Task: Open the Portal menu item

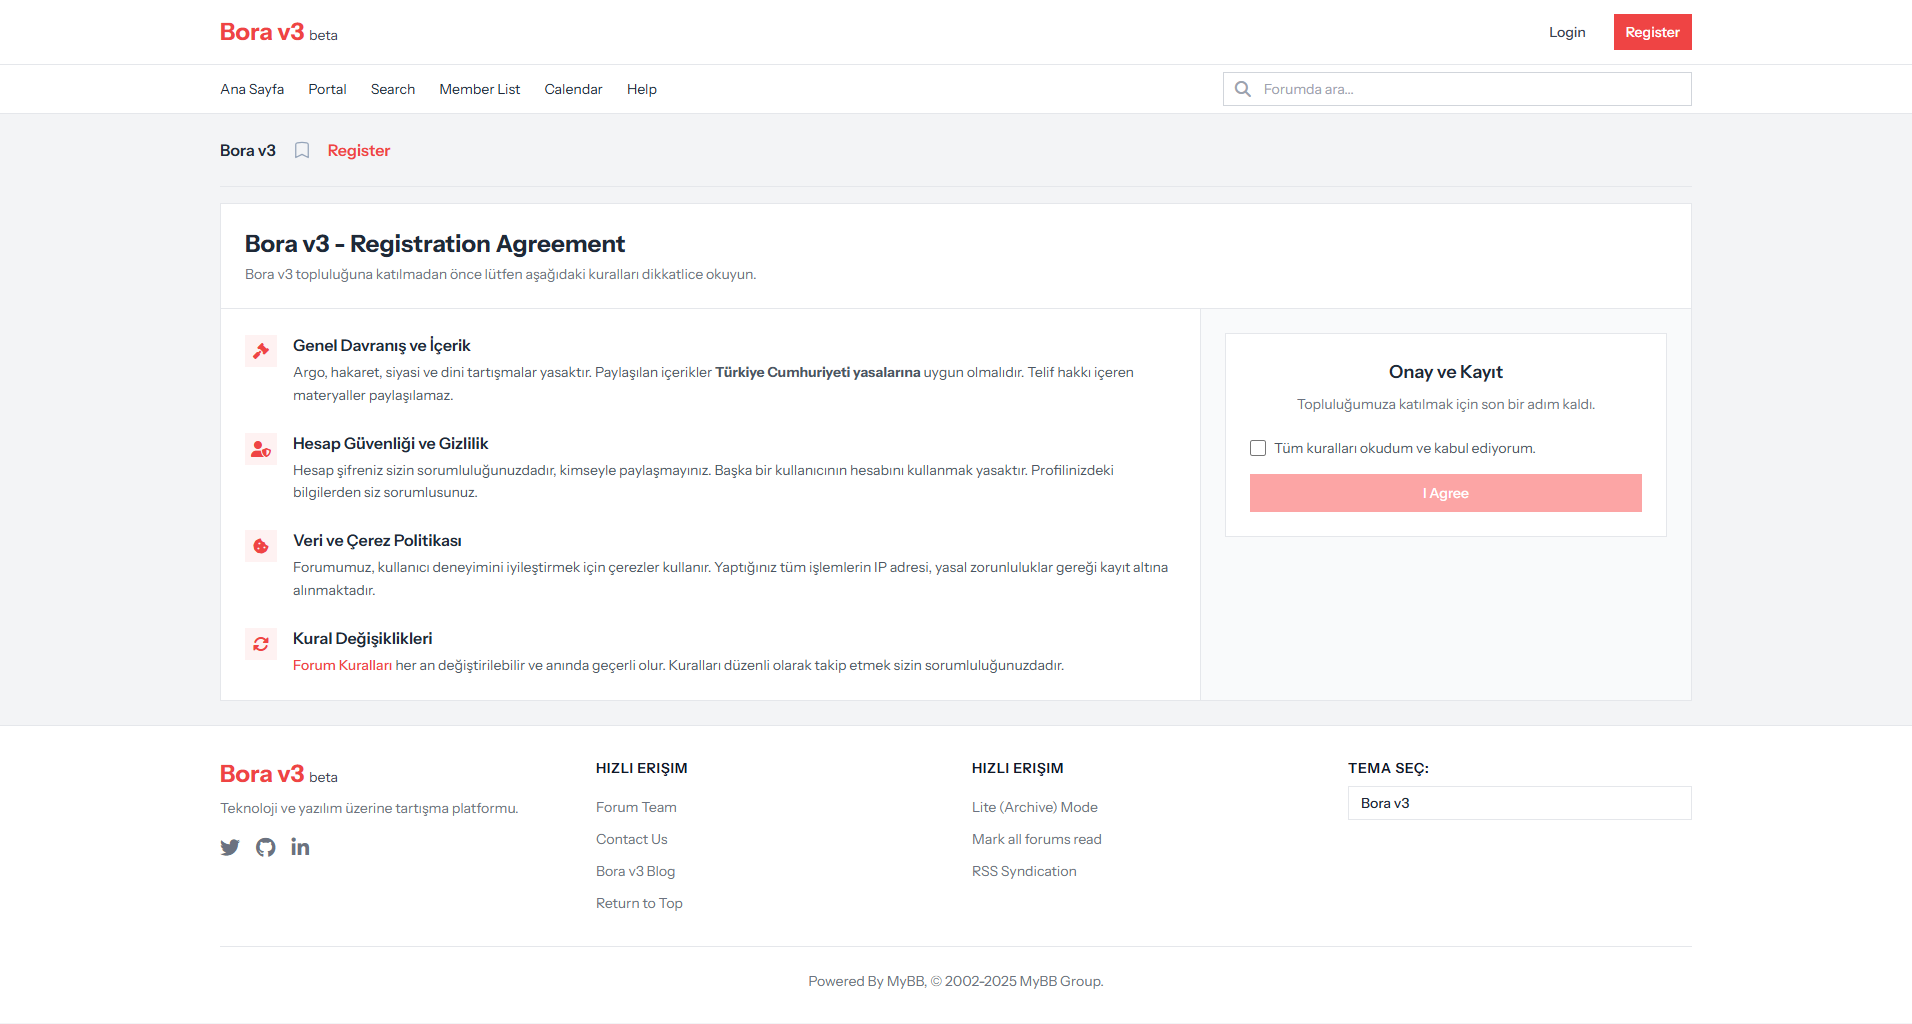Action: pos(327,89)
